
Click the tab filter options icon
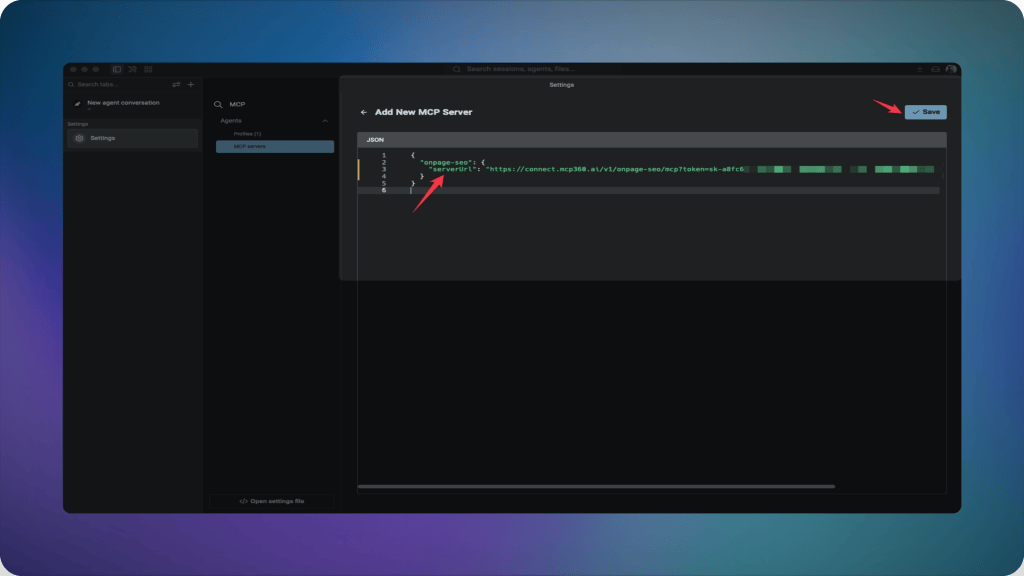tap(176, 84)
